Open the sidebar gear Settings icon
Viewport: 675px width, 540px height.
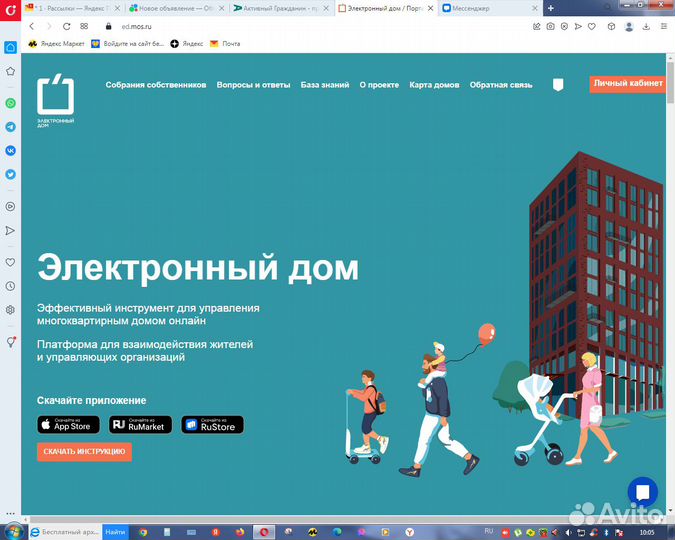pos(10,310)
